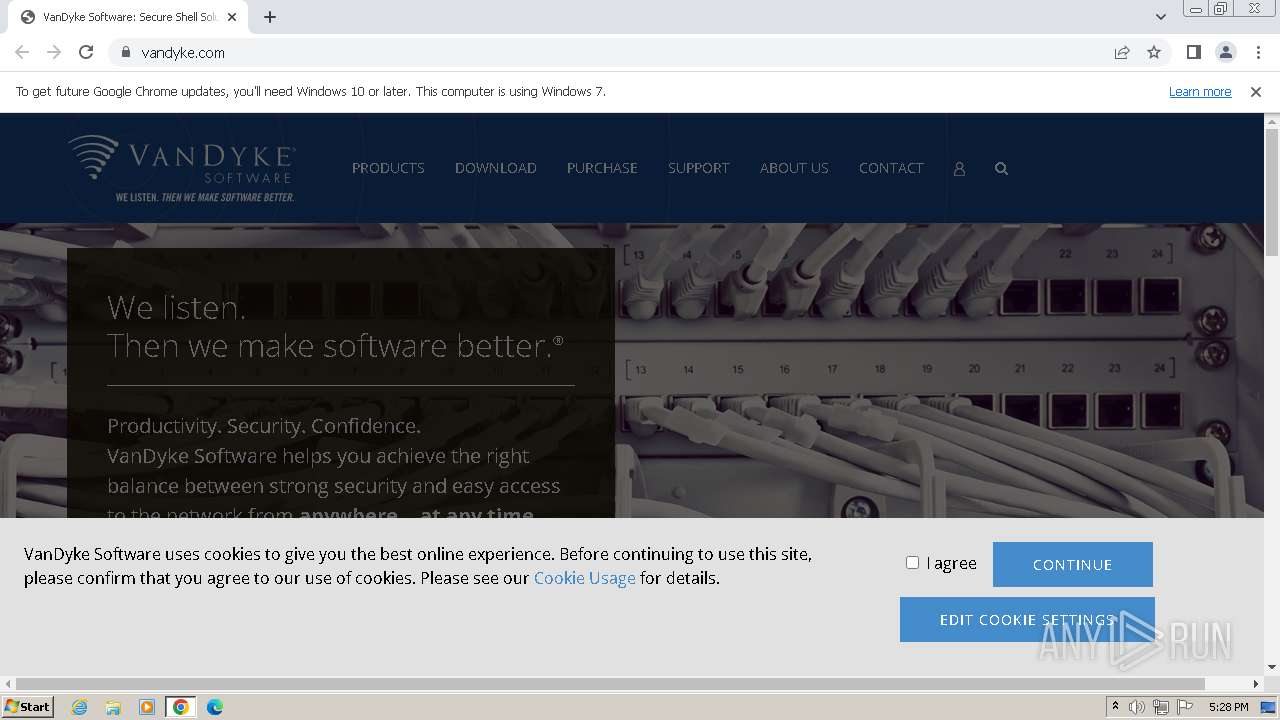1280x720 pixels.
Task: Open a new tab with plus button
Action: click(270, 17)
